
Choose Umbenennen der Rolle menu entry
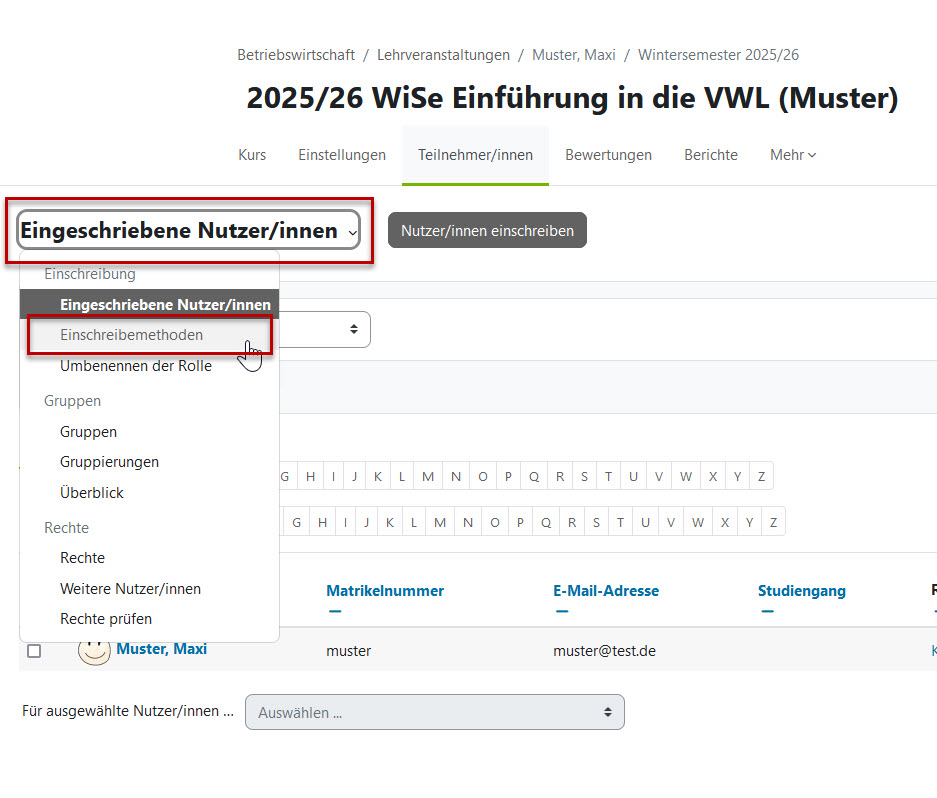click(135, 366)
